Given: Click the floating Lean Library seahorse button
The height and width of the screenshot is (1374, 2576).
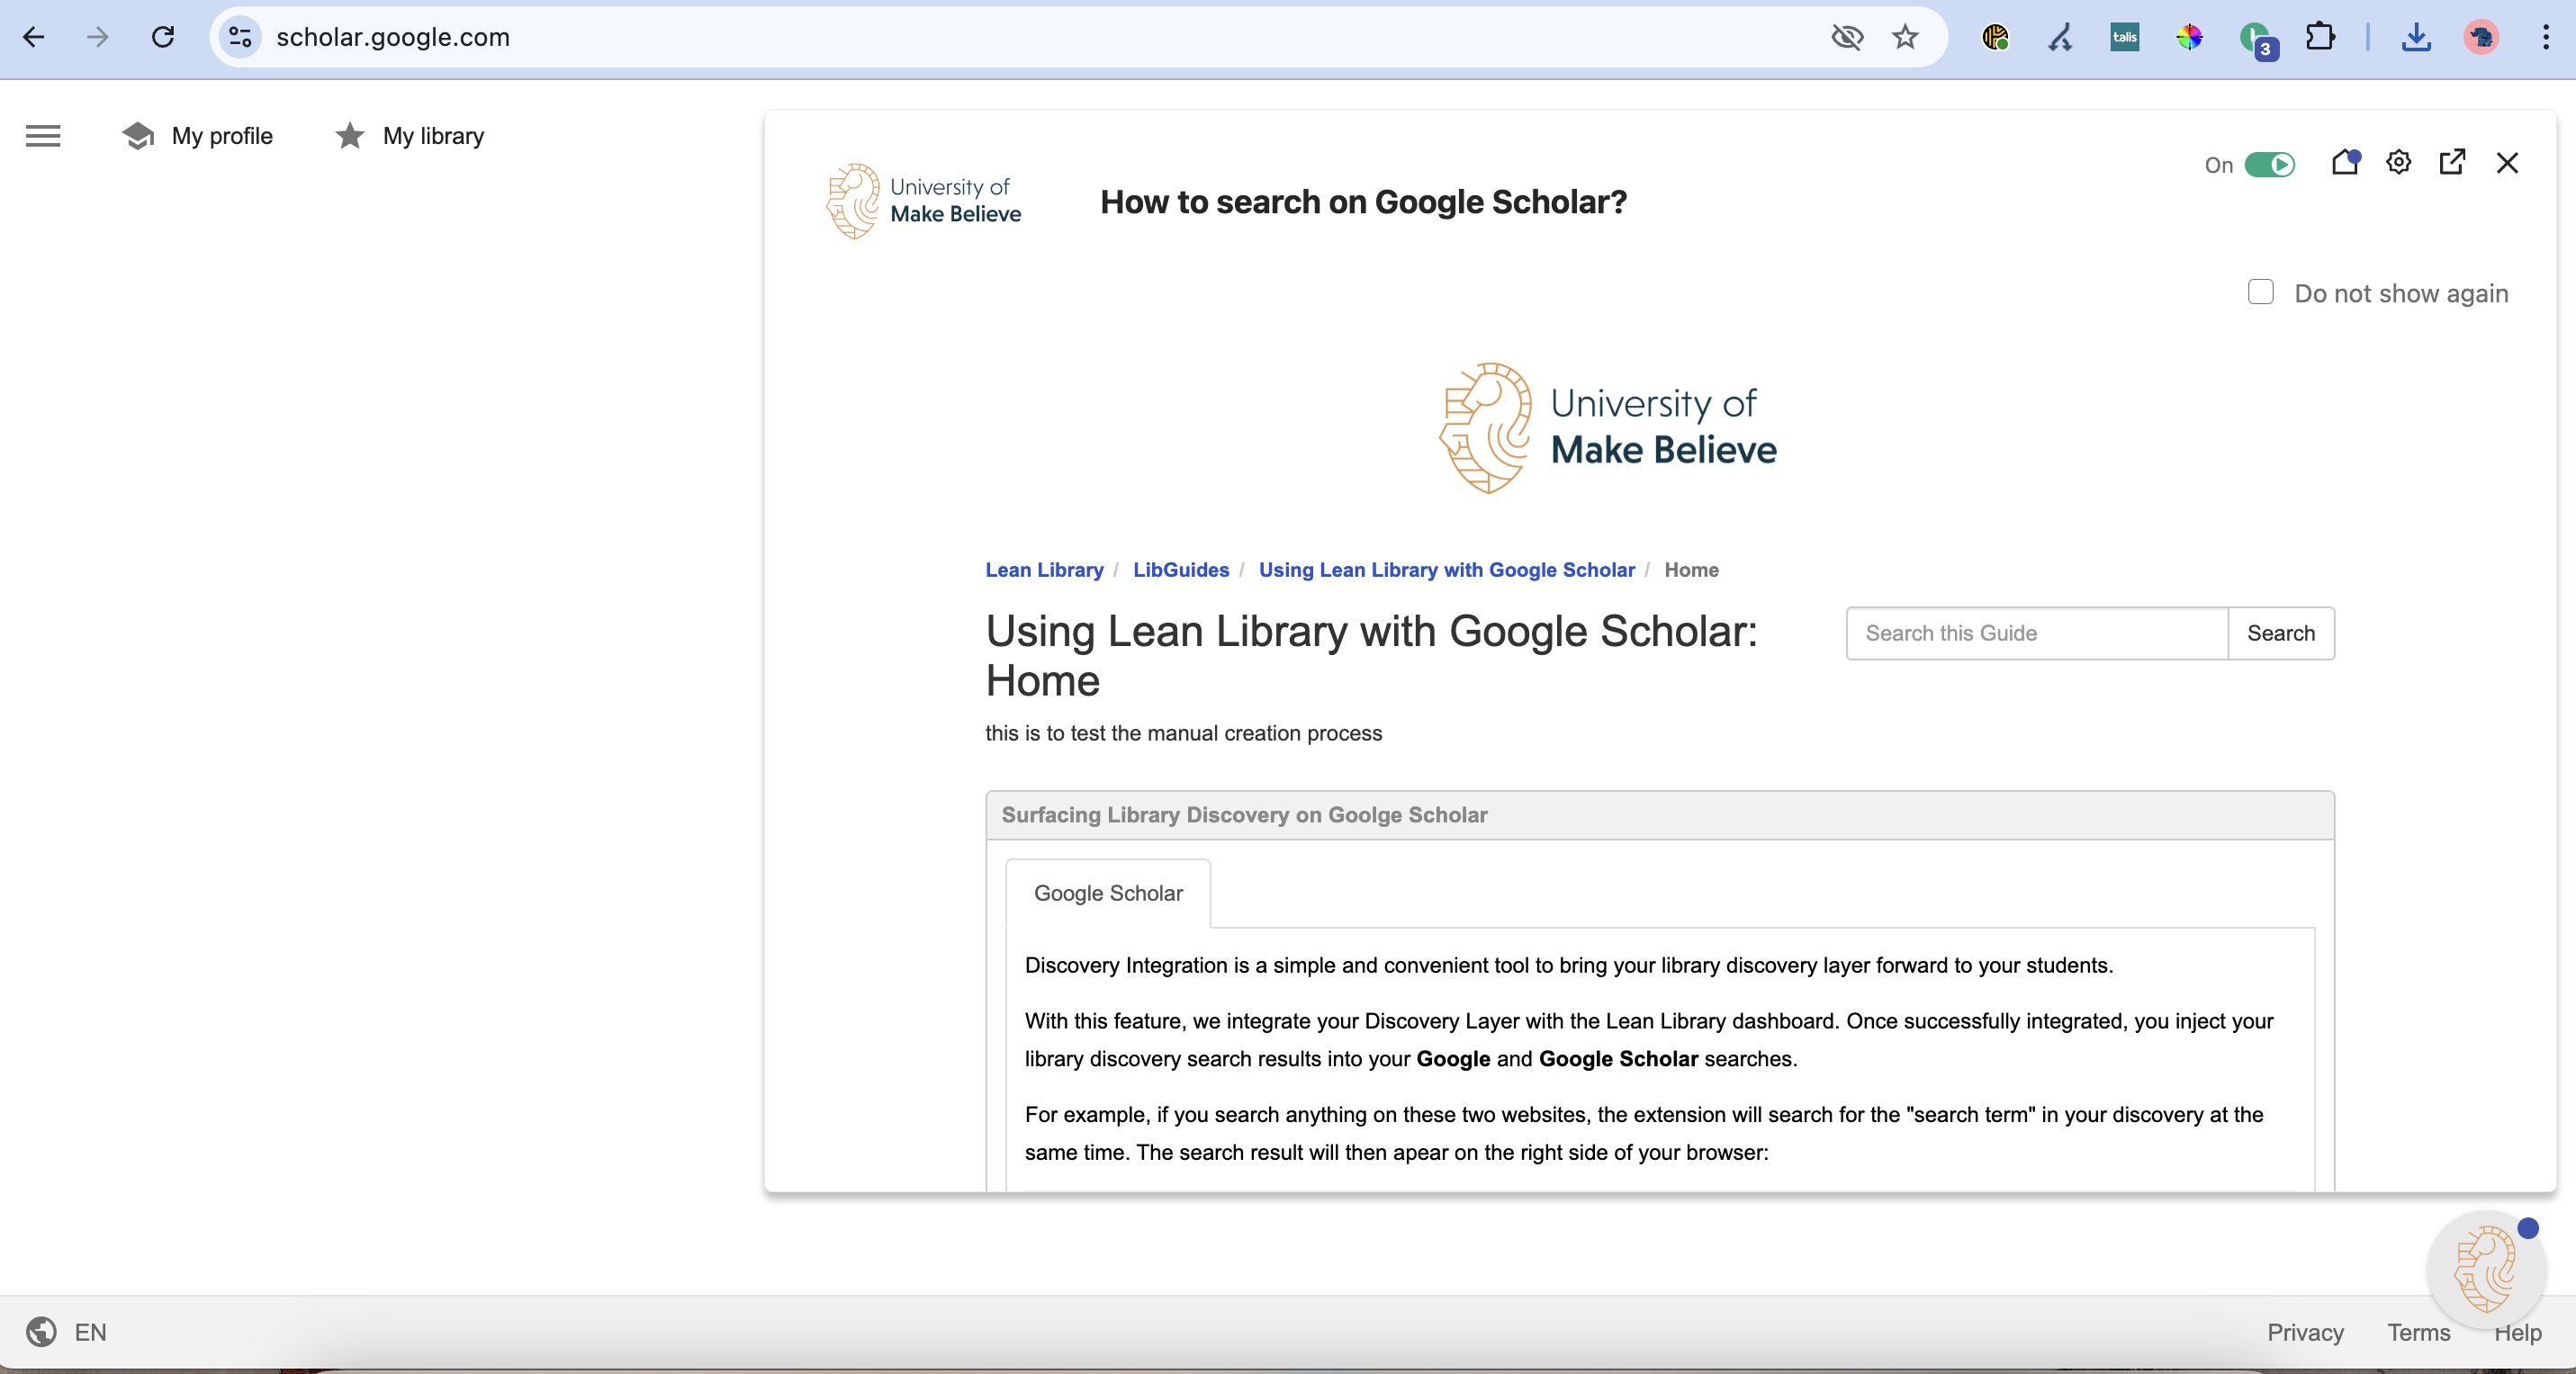Looking at the screenshot, I should 2486,1269.
